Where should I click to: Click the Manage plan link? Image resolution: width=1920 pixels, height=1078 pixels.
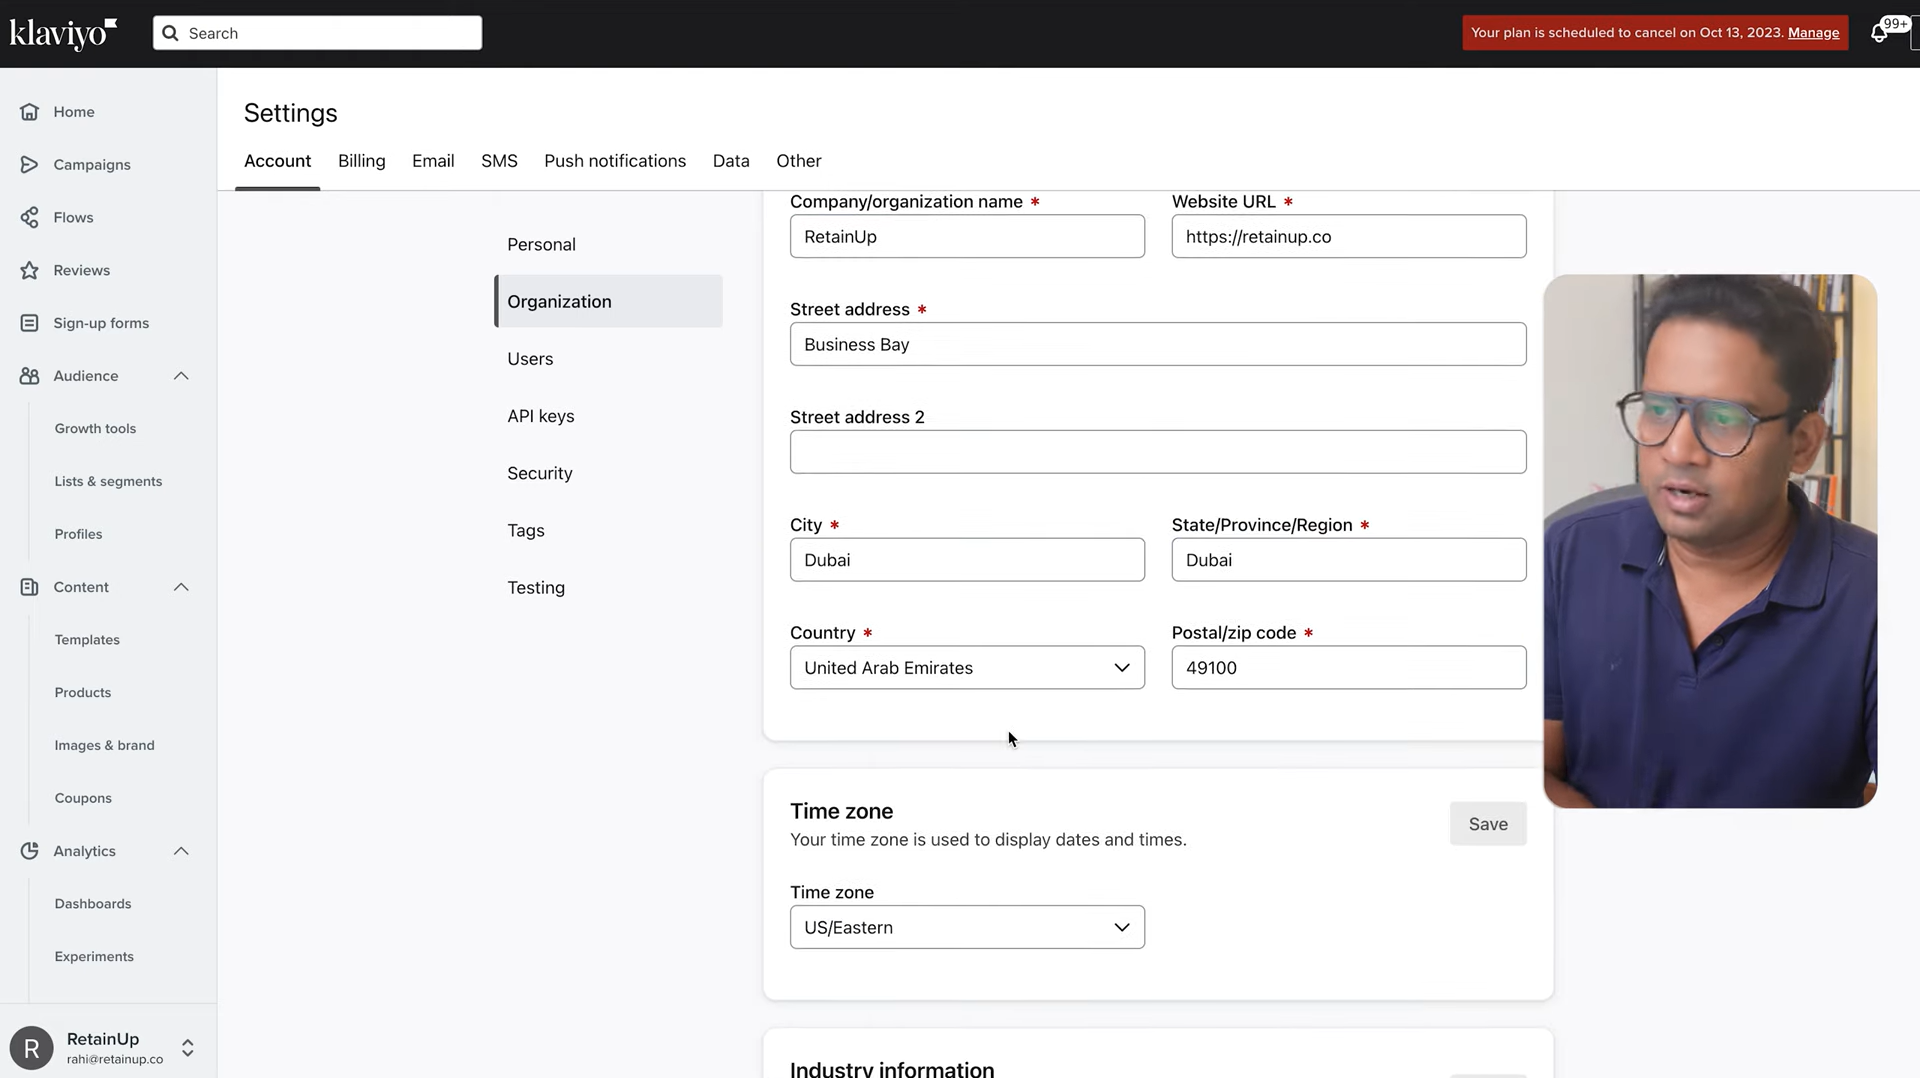point(1813,33)
